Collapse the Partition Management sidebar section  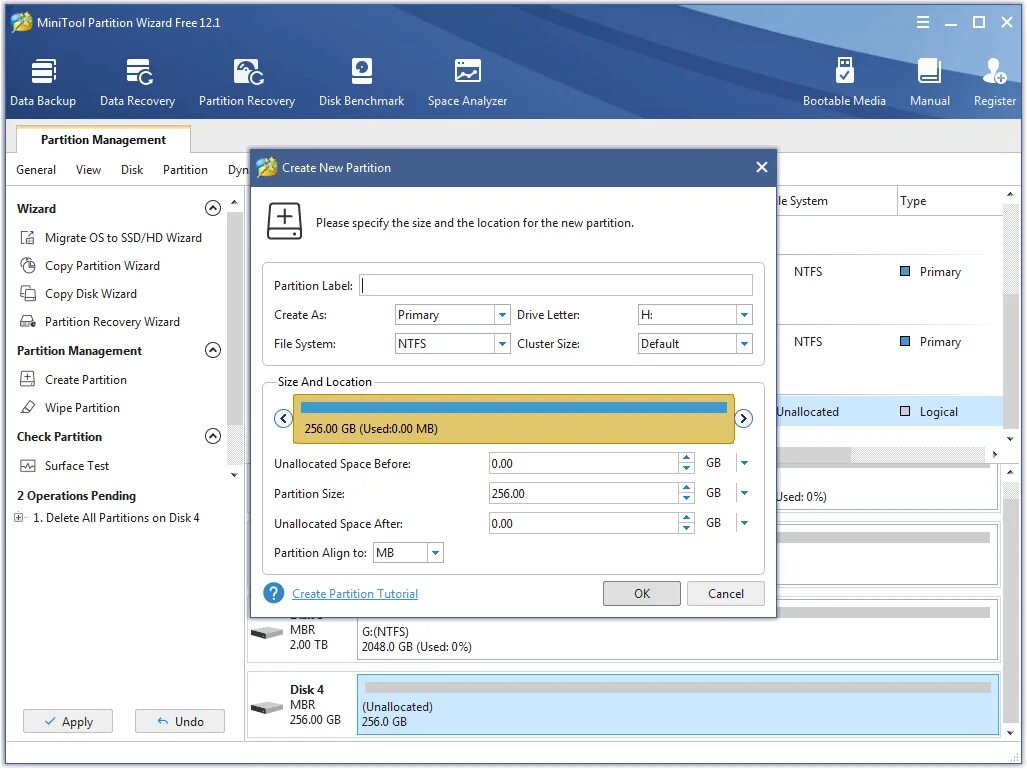[x=213, y=350]
